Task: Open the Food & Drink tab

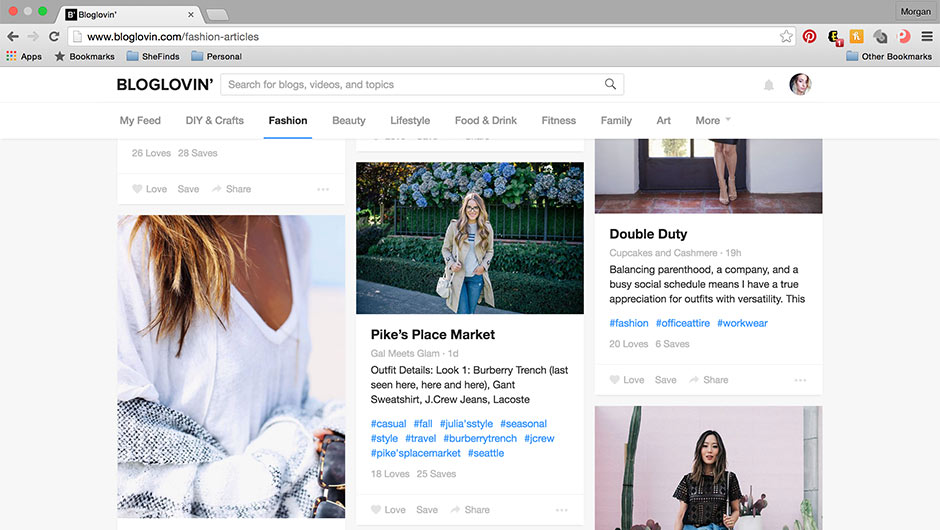Action: [x=486, y=121]
